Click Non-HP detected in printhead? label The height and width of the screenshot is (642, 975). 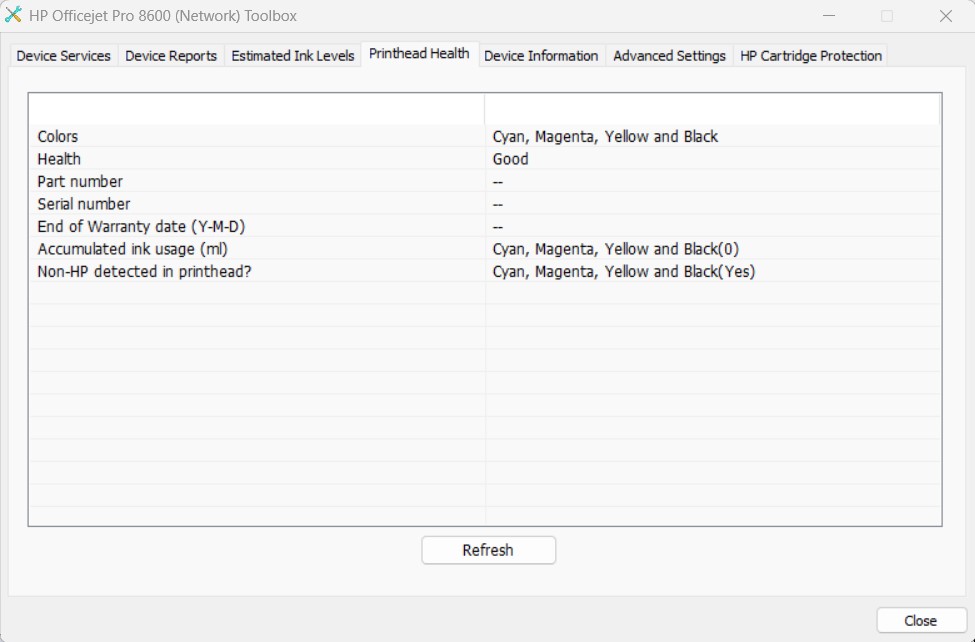[x=144, y=271]
